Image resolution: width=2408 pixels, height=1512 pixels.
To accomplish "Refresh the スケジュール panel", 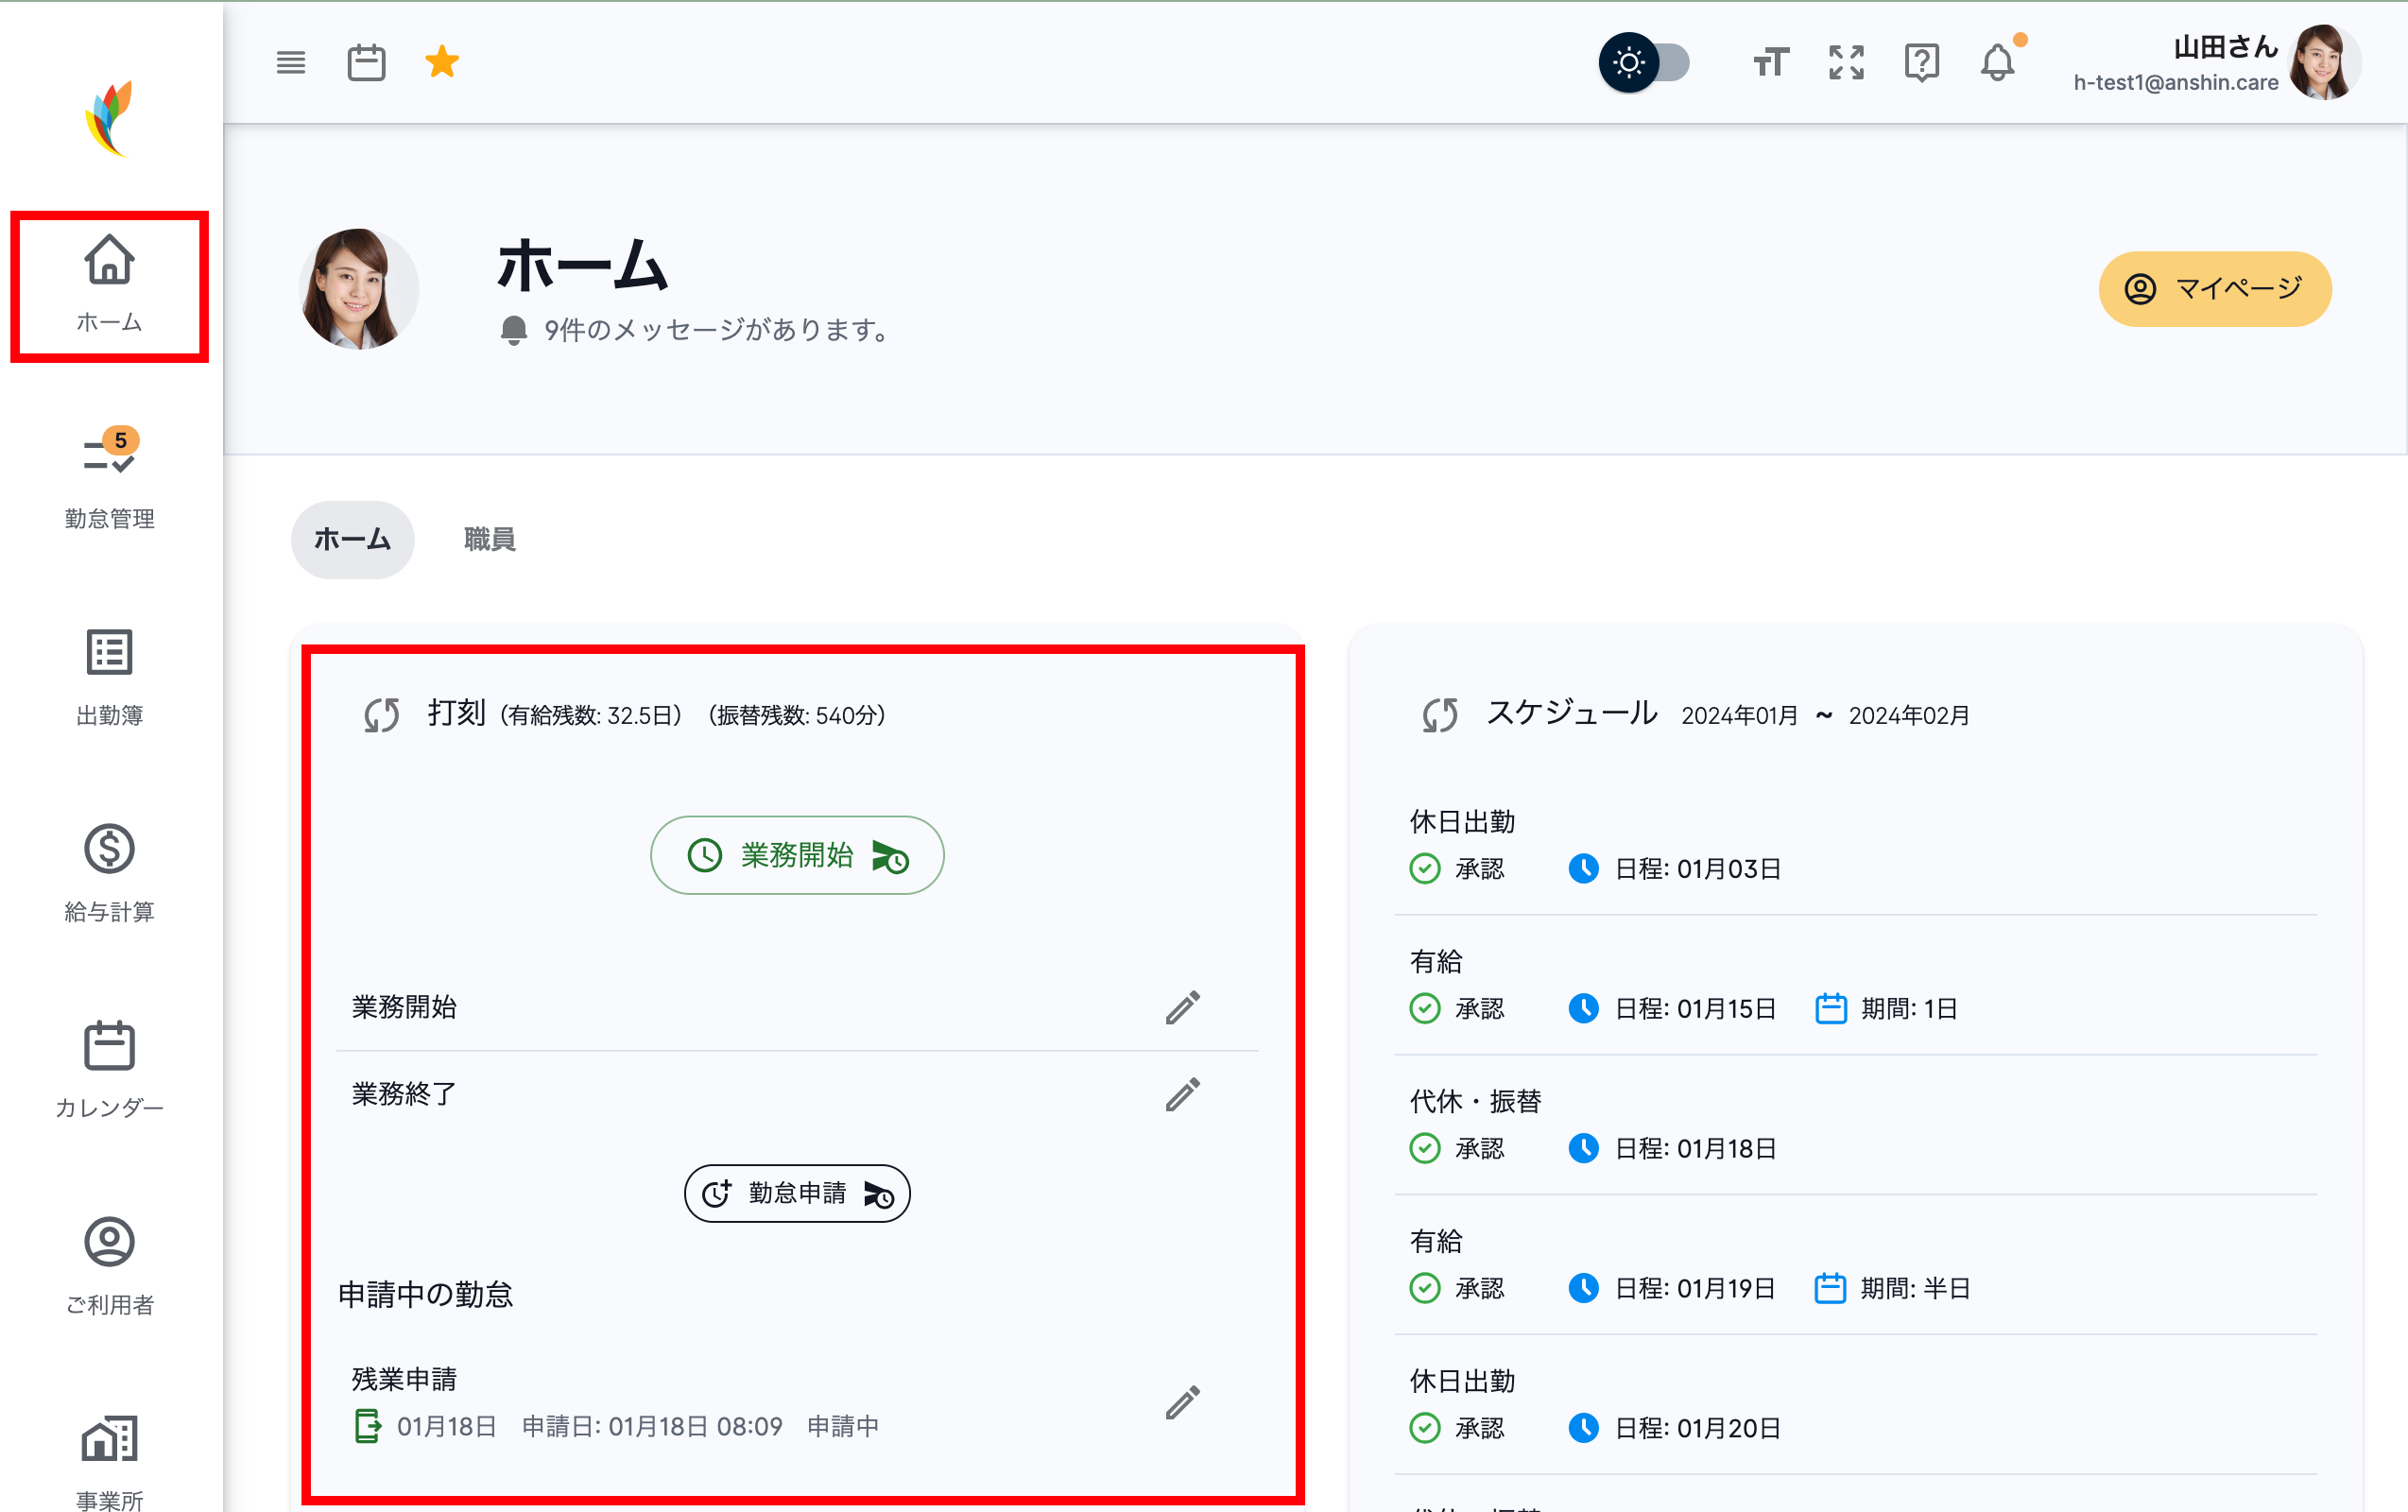I will coord(1440,714).
